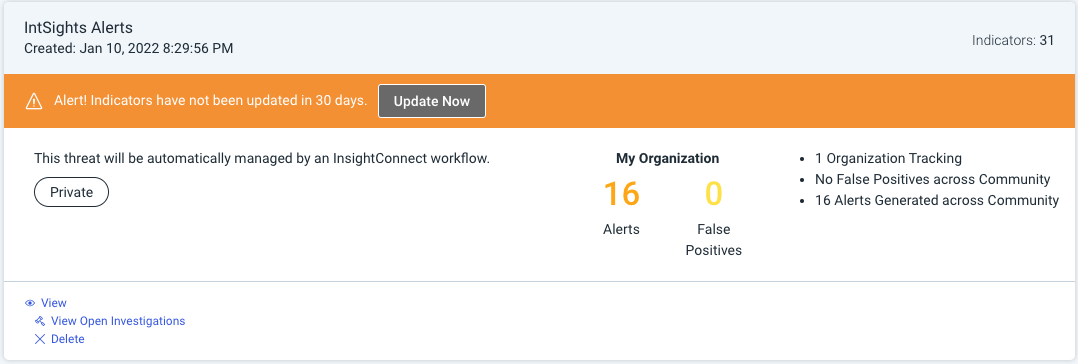Click 'No False Positives across Community' bullet
1078x364 pixels.
click(x=933, y=180)
